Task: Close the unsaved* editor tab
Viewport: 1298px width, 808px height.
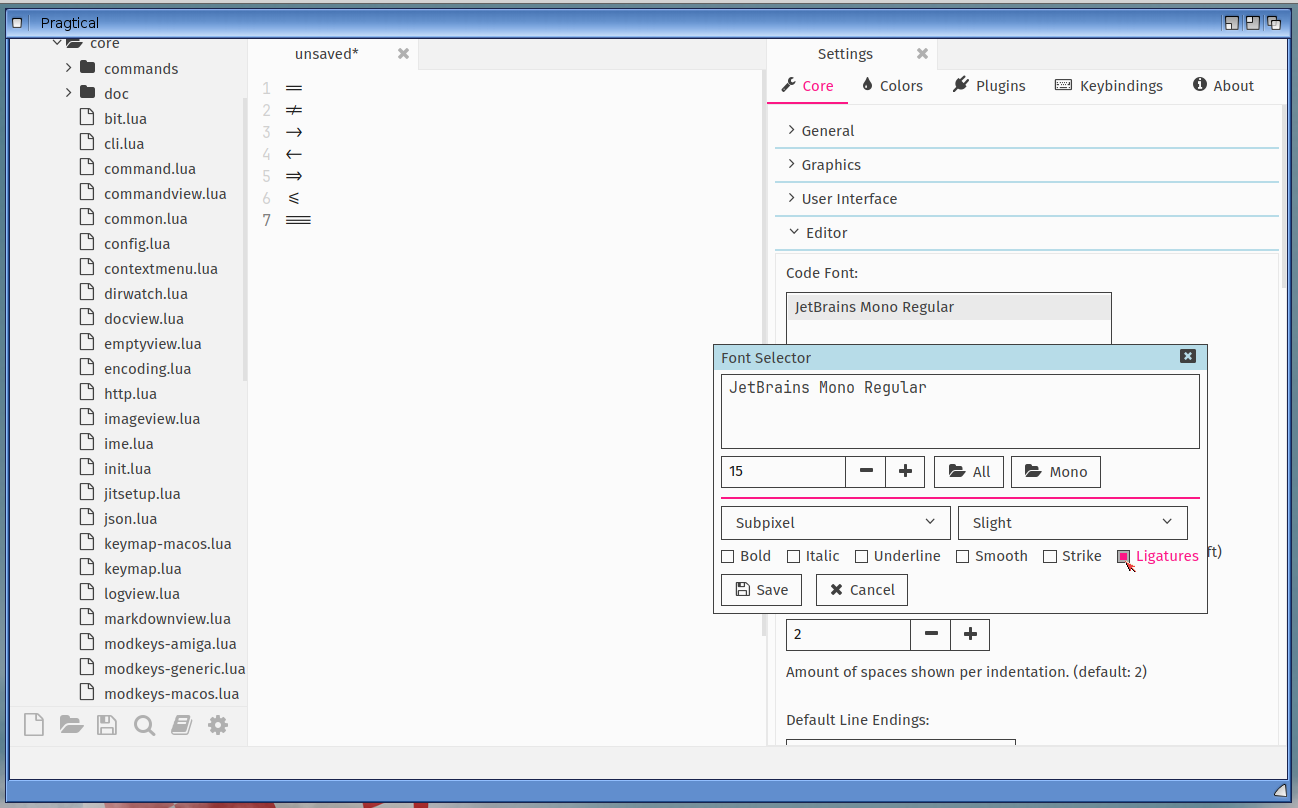Action: pyautogui.click(x=403, y=54)
